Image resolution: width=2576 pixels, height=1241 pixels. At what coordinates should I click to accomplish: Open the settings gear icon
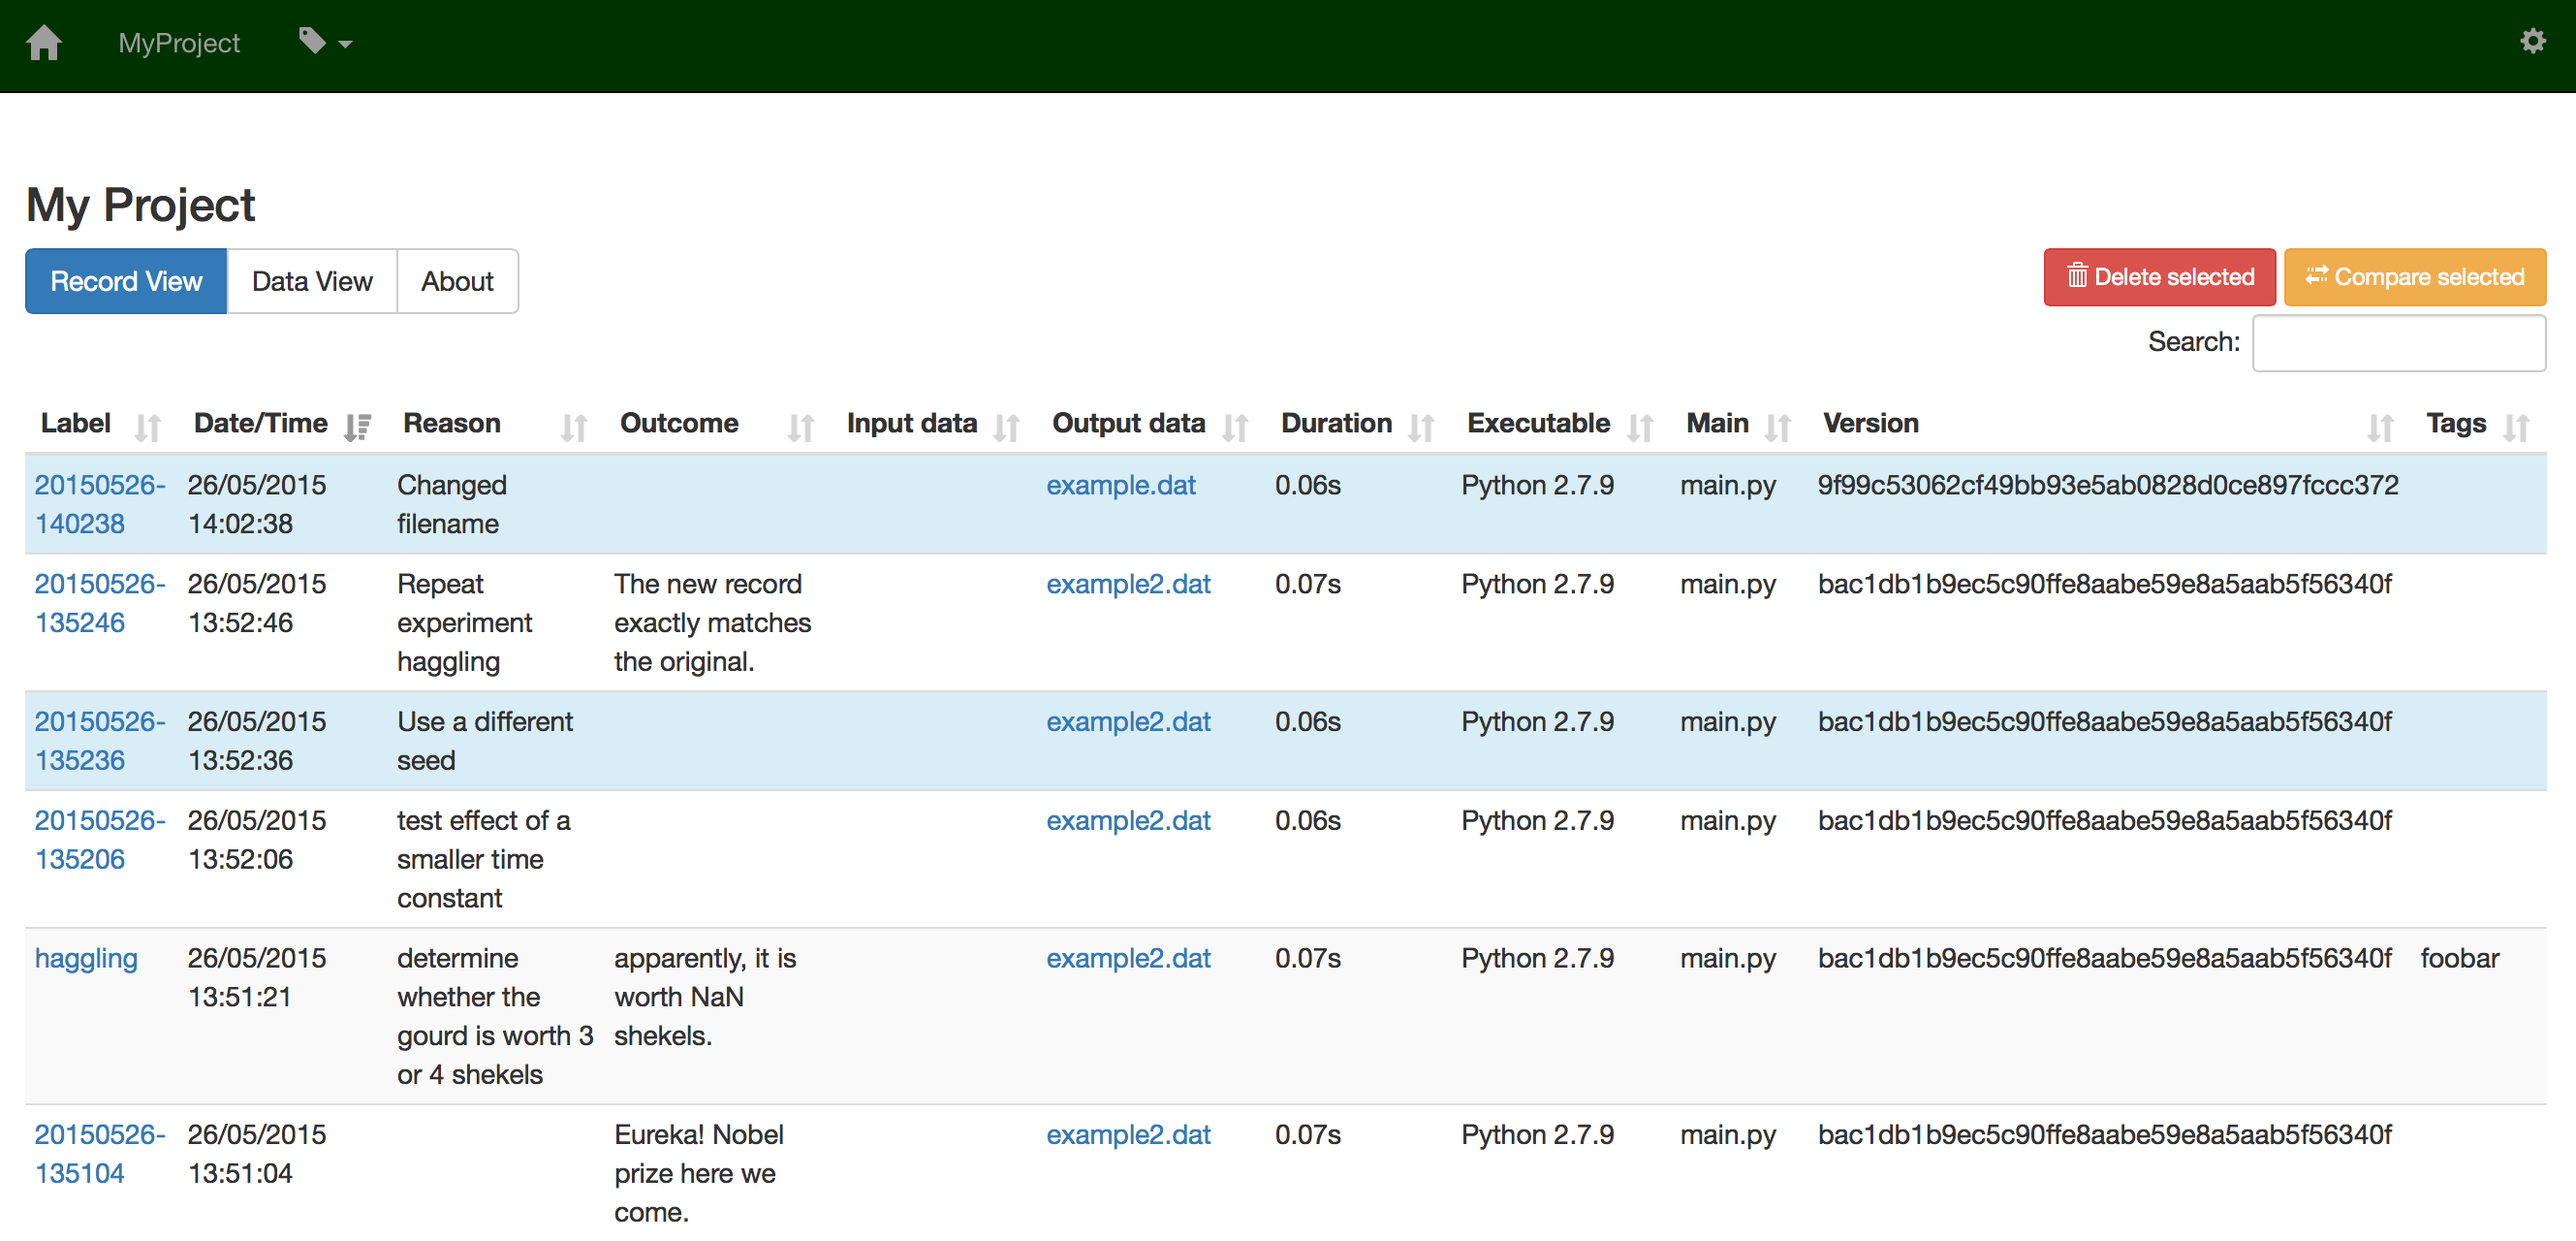2533,41
